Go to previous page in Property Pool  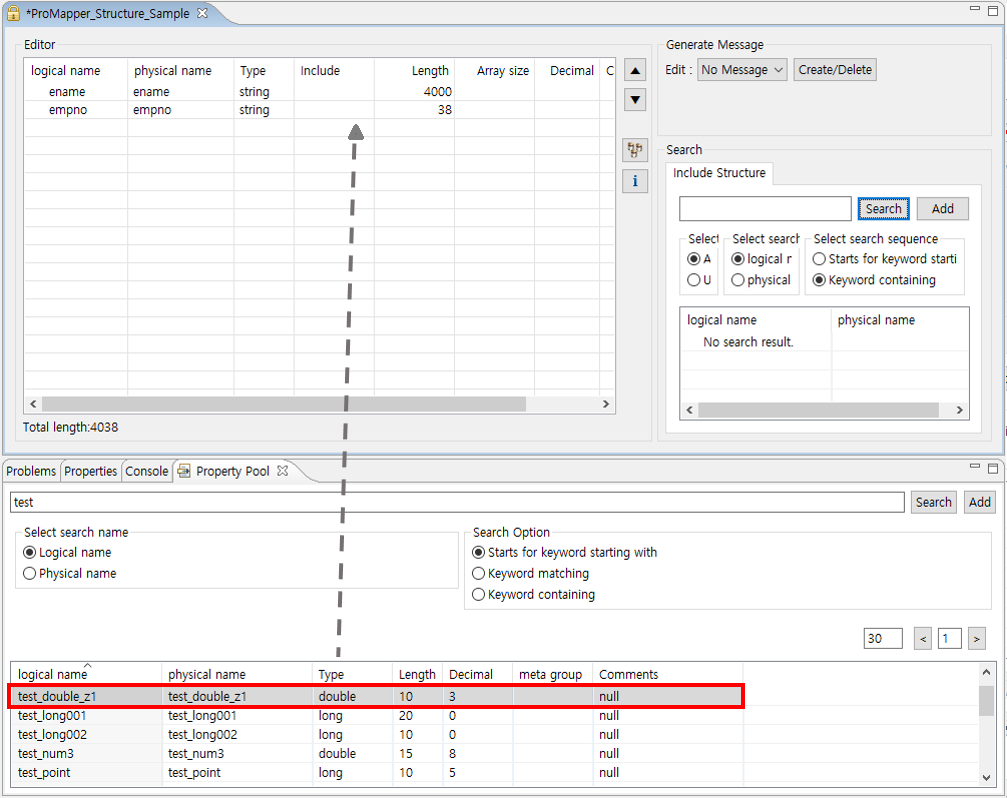pos(923,638)
